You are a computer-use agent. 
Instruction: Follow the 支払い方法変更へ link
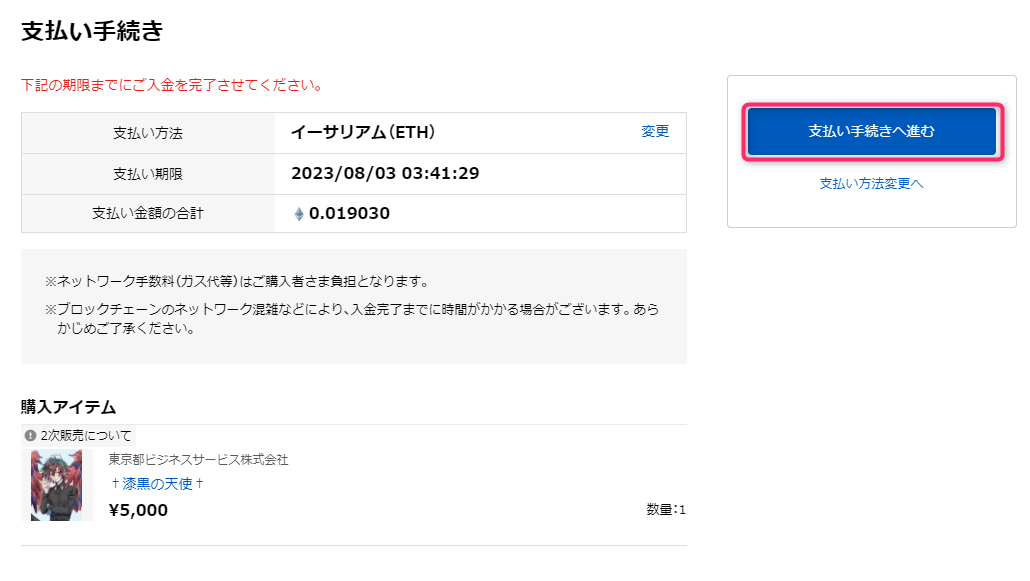click(x=871, y=184)
